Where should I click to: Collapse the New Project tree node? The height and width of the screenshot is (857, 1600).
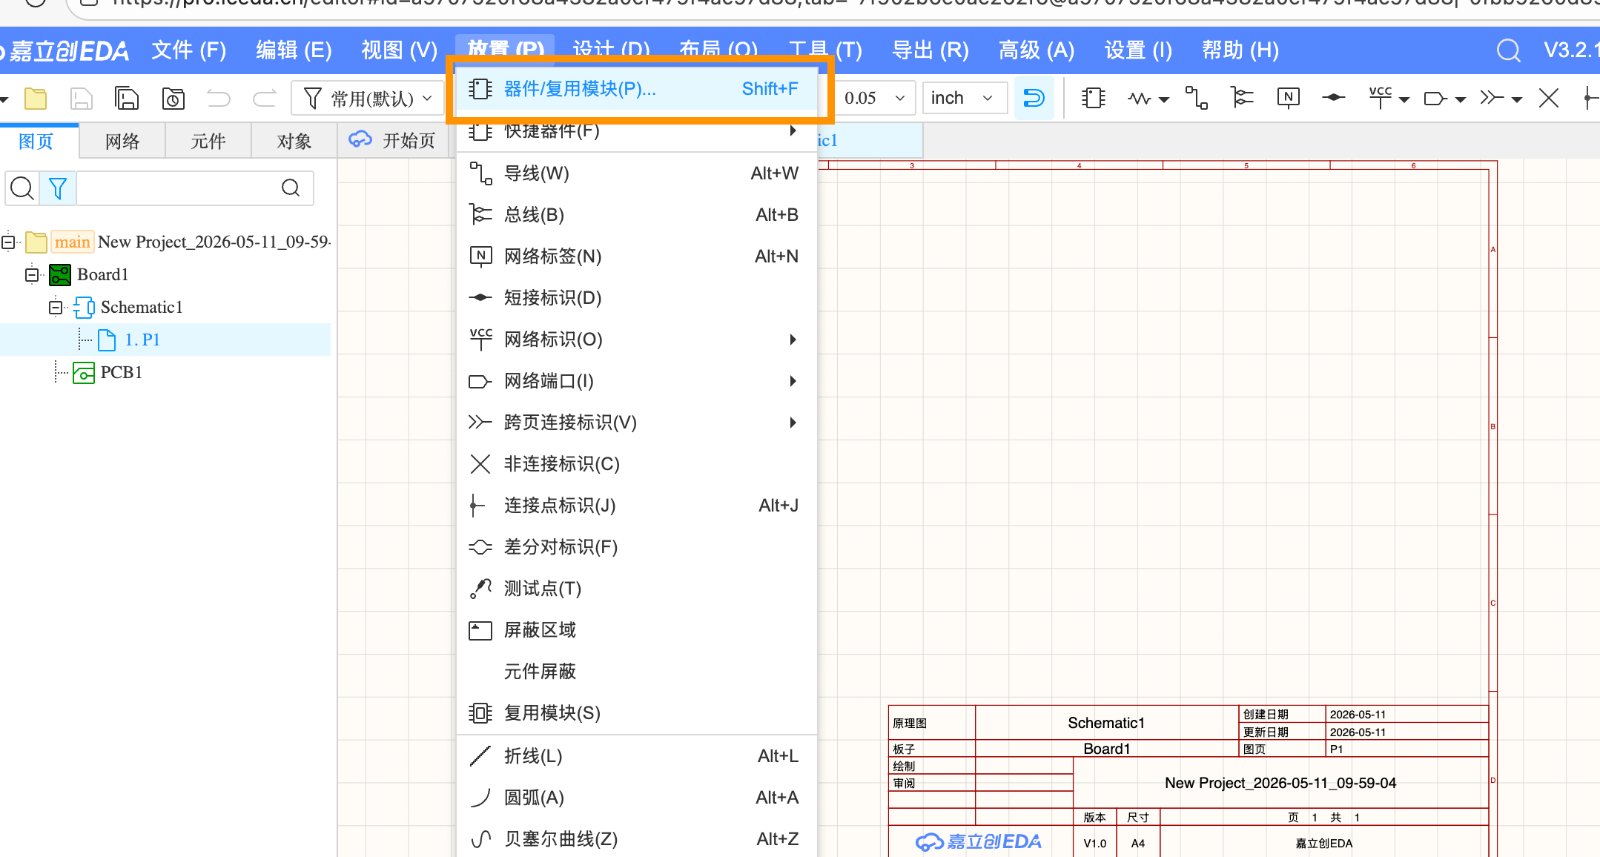tap(8, 242)
